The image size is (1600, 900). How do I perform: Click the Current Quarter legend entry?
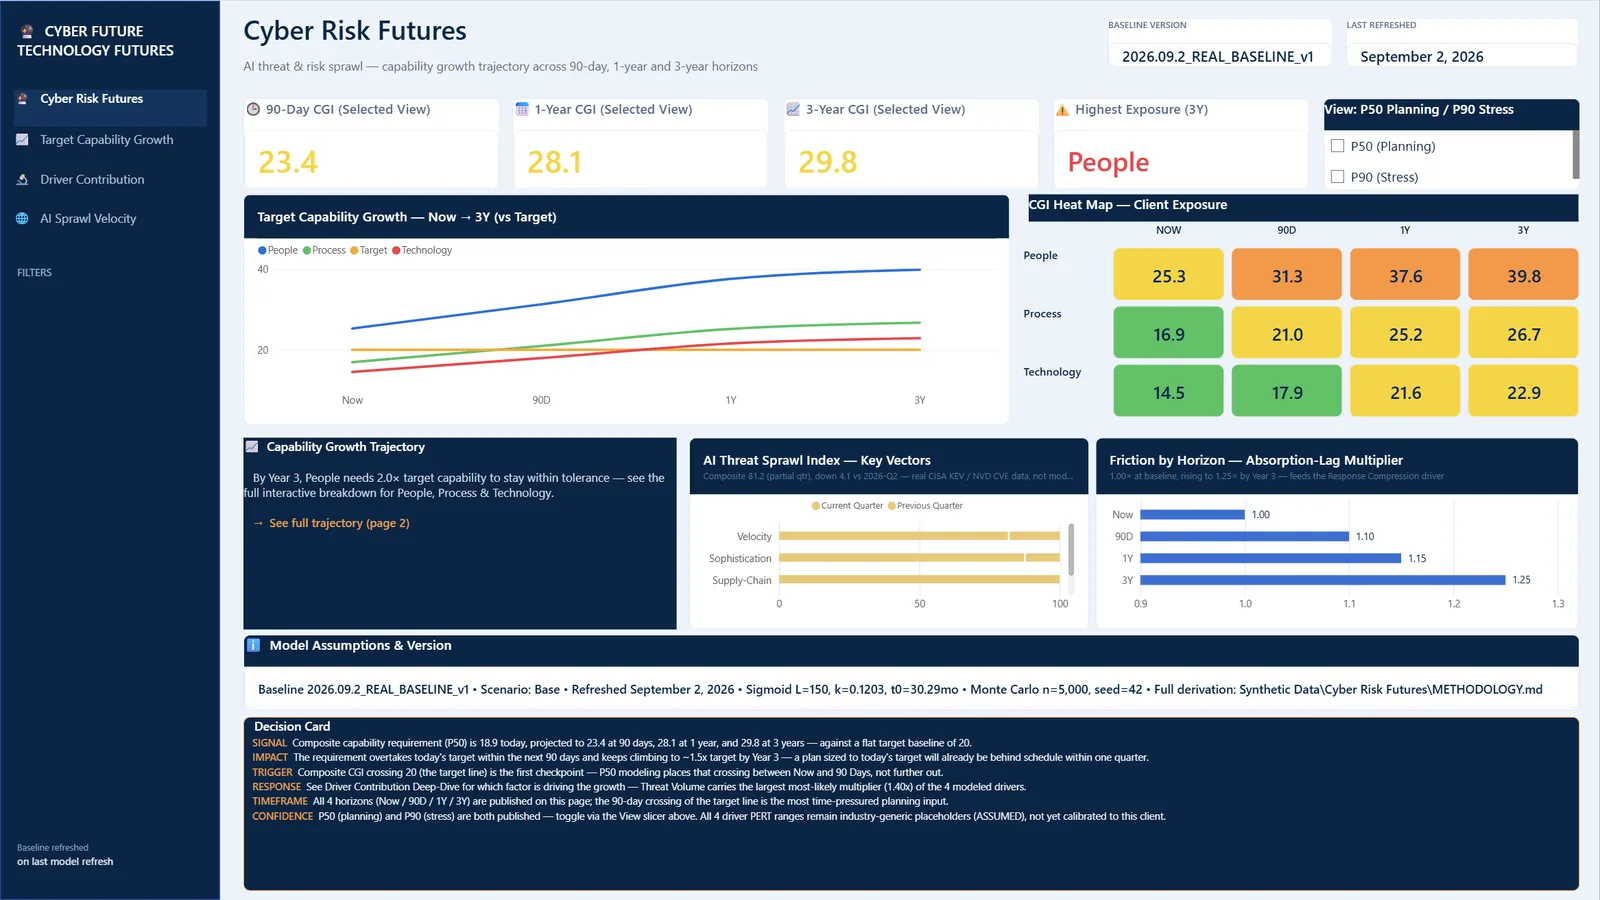848,506
